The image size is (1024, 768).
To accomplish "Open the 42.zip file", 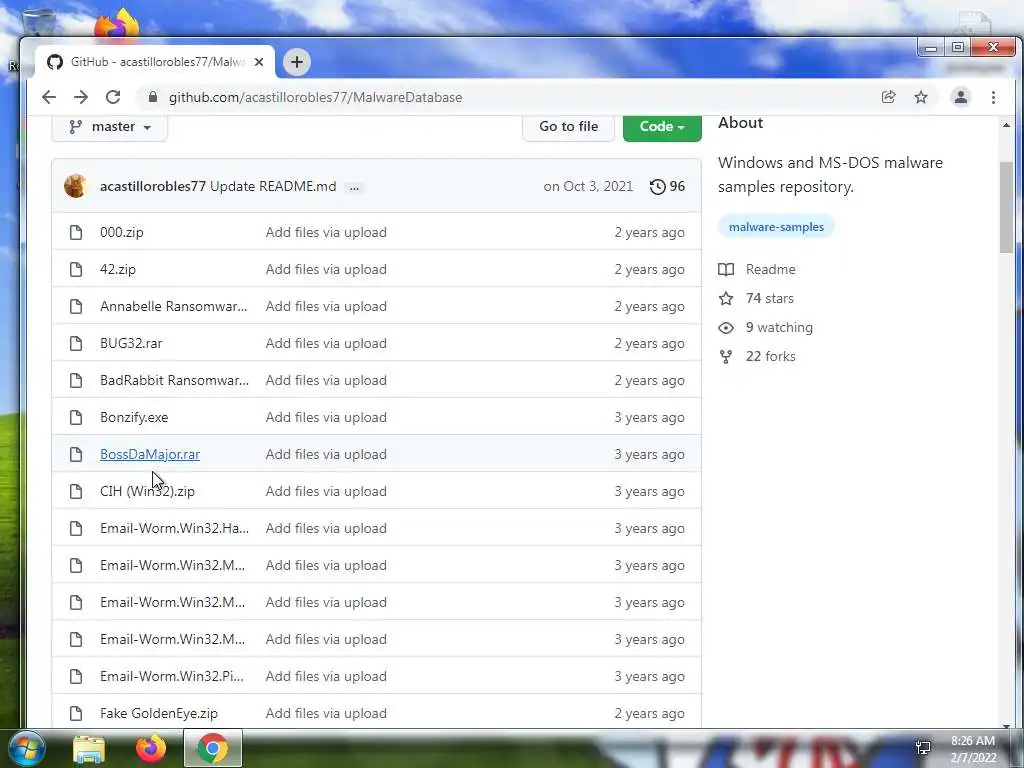I will (x=118, y=269).
